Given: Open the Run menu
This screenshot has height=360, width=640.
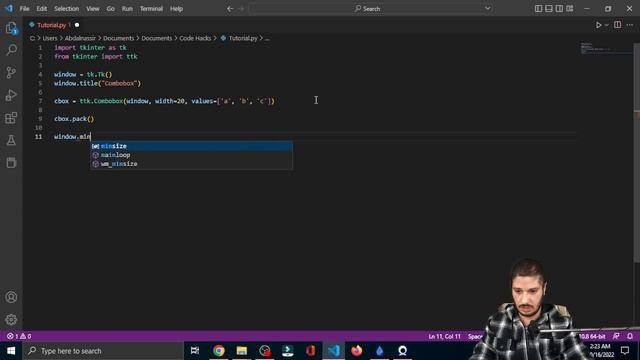Looking at the screenshot, I should pyautogui.click(x=127, y=9).
